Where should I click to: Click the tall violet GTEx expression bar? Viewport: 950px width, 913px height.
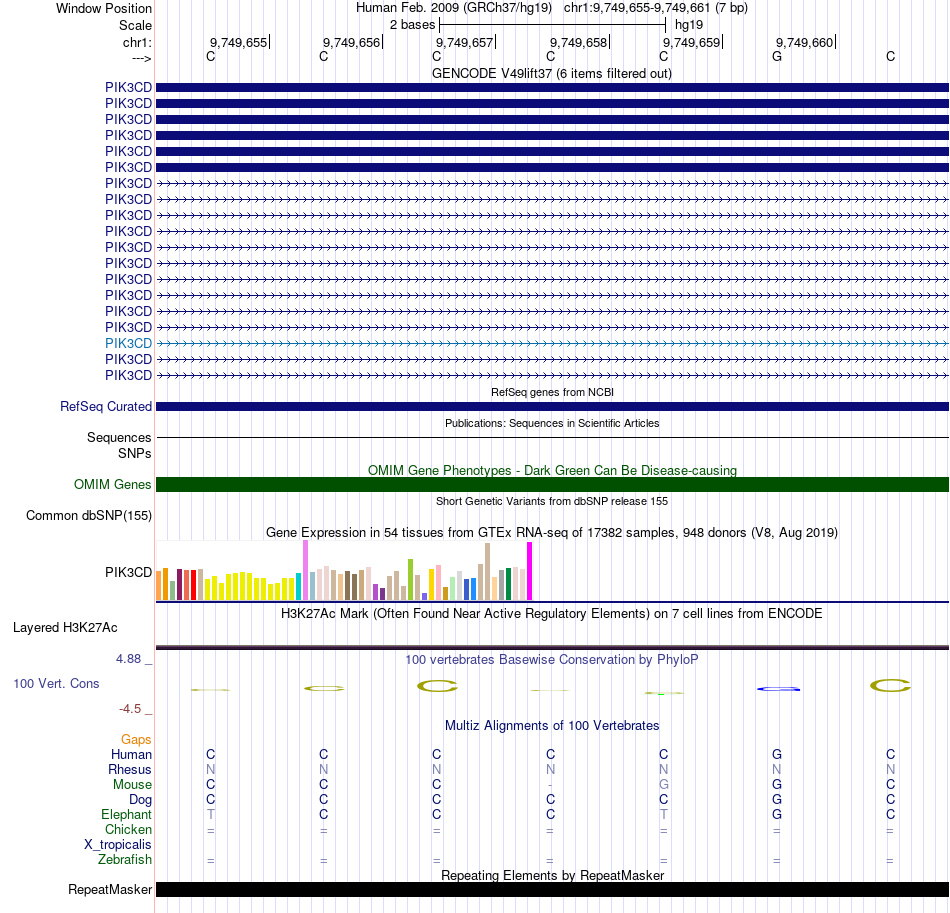(305, 570)
